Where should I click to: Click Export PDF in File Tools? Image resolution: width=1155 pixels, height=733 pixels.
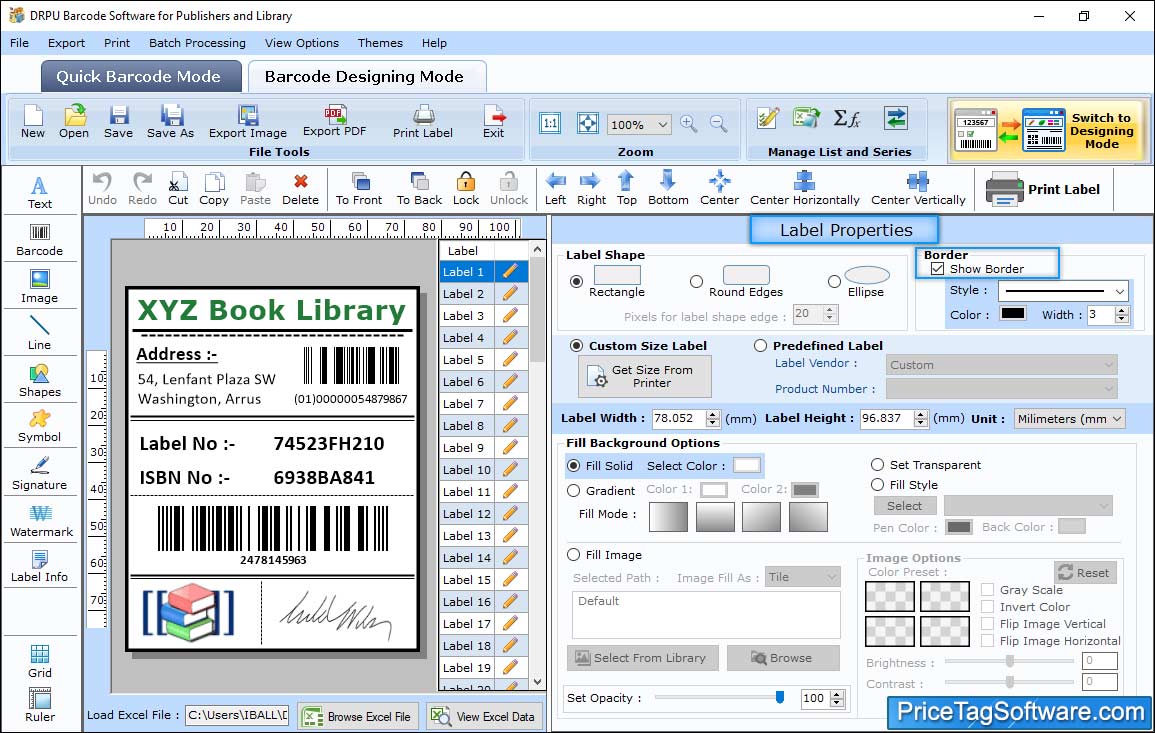pyautogui.click(x=334, y=121)
